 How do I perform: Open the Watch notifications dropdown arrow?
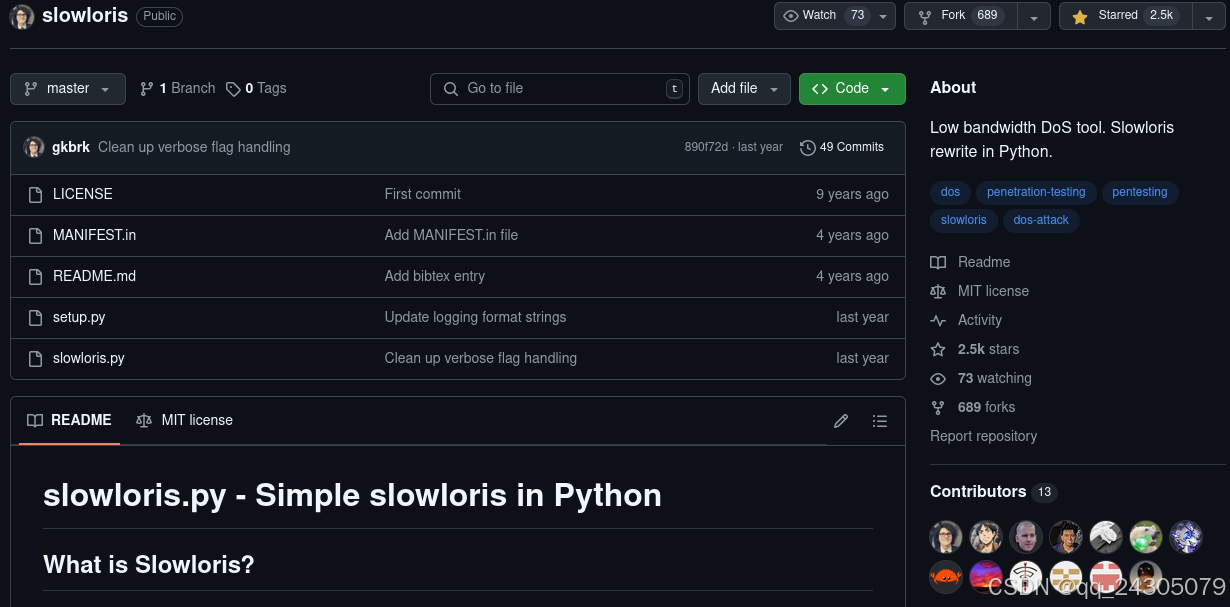(x=883, y=16)
